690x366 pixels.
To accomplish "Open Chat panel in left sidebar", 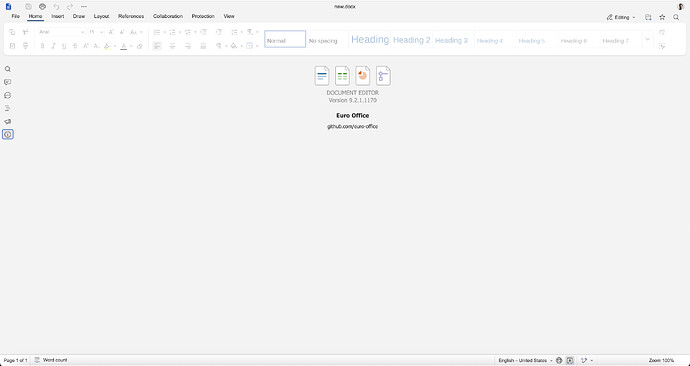I will 7,95.
